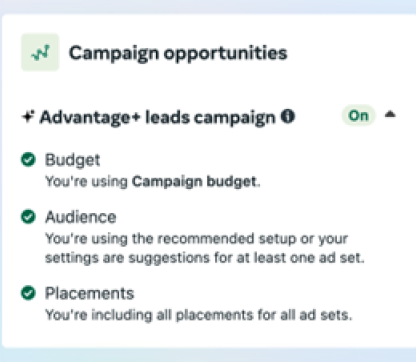Viewport: 416px width, 362px height.
Task: Open the Placements item
Action: (89, 293)
